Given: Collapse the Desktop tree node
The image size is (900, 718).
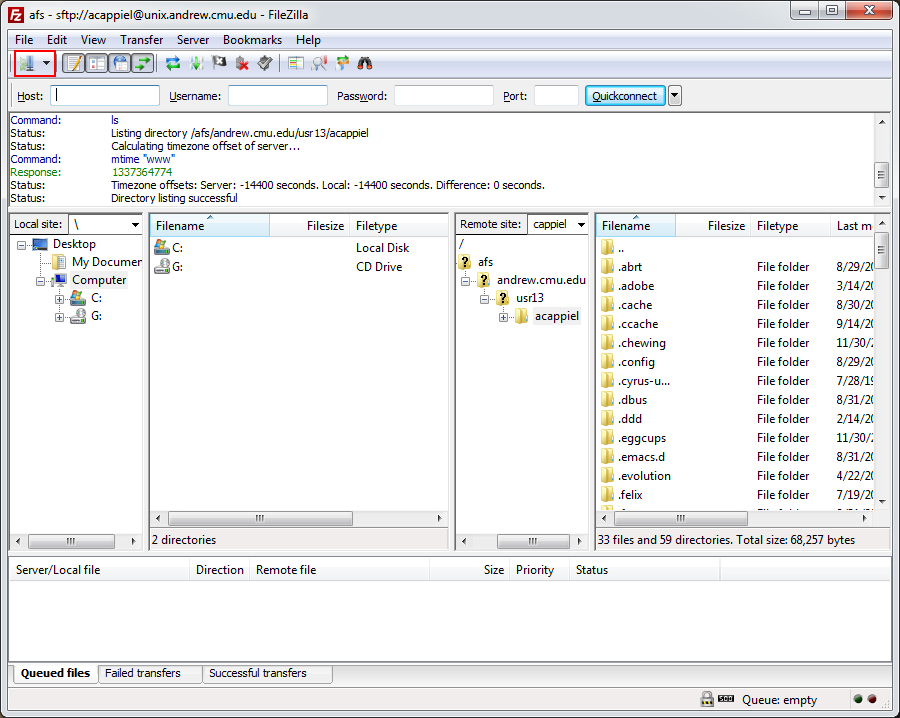Looking at the screenshot, I should coord(21,245).
